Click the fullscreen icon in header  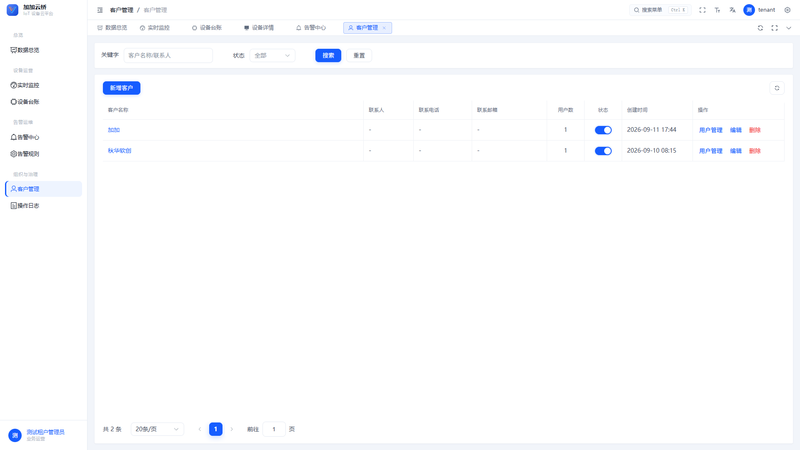click(x=702, y=10)
